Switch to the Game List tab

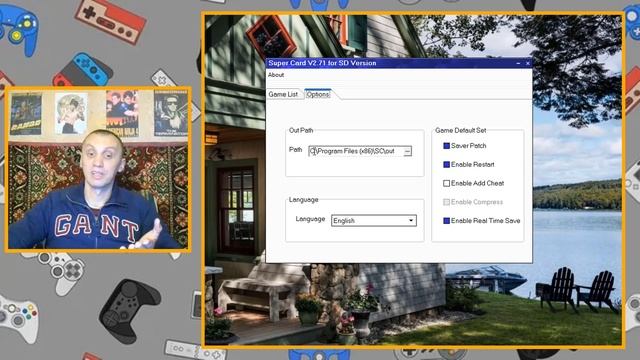tap(283, 94)
